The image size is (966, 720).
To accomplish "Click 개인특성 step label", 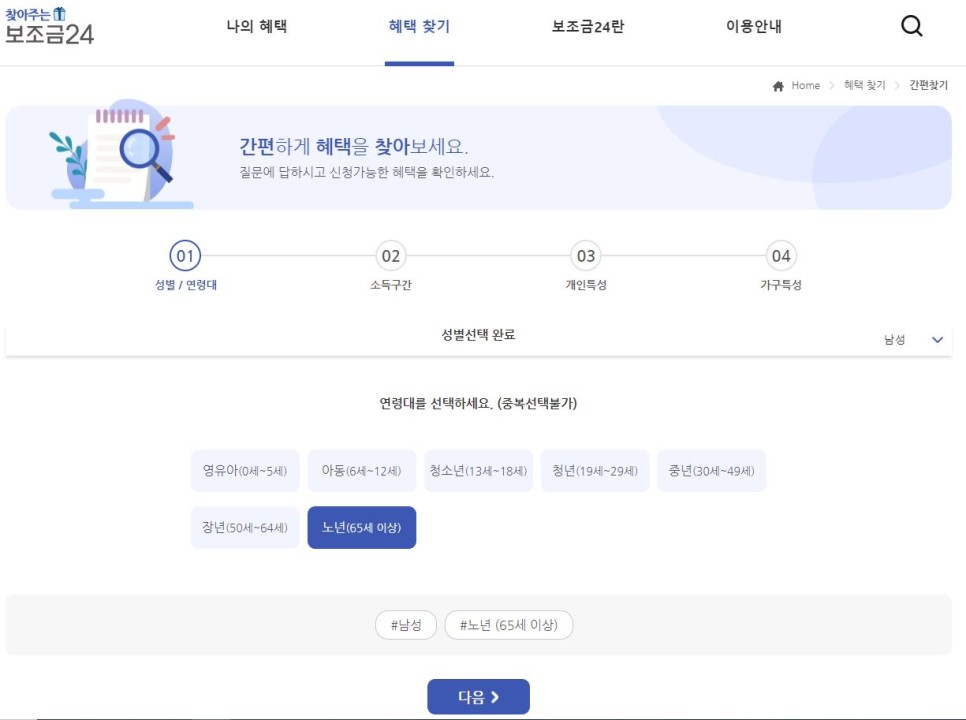I will click(x=586, y=285).
